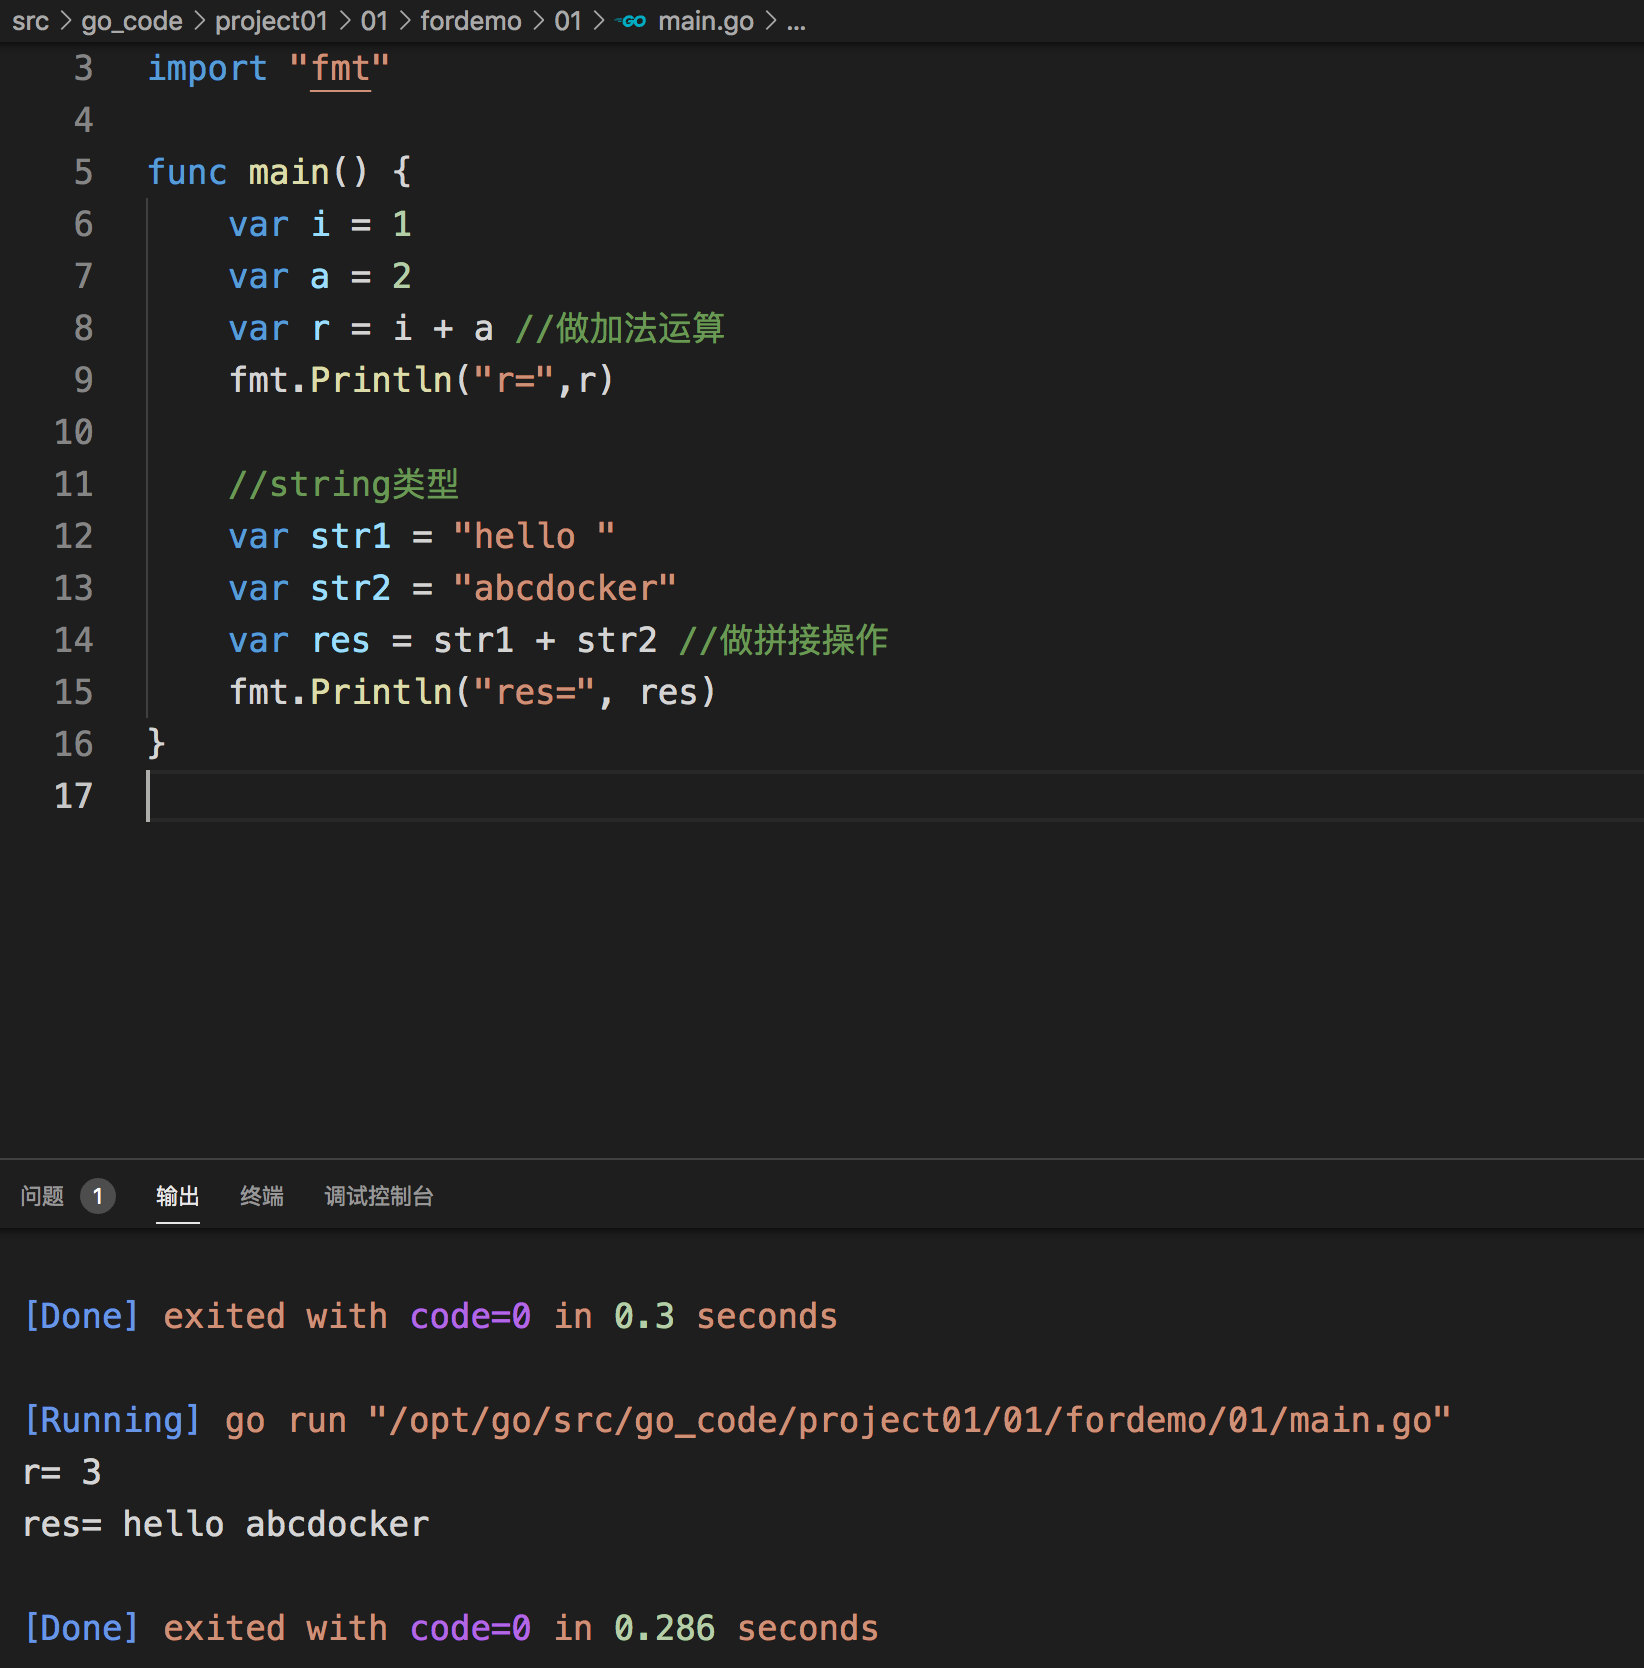This screenshot has height=1668, width=1644.
Task: Open the src breadcrumb segment
Action: click(30, 21)
